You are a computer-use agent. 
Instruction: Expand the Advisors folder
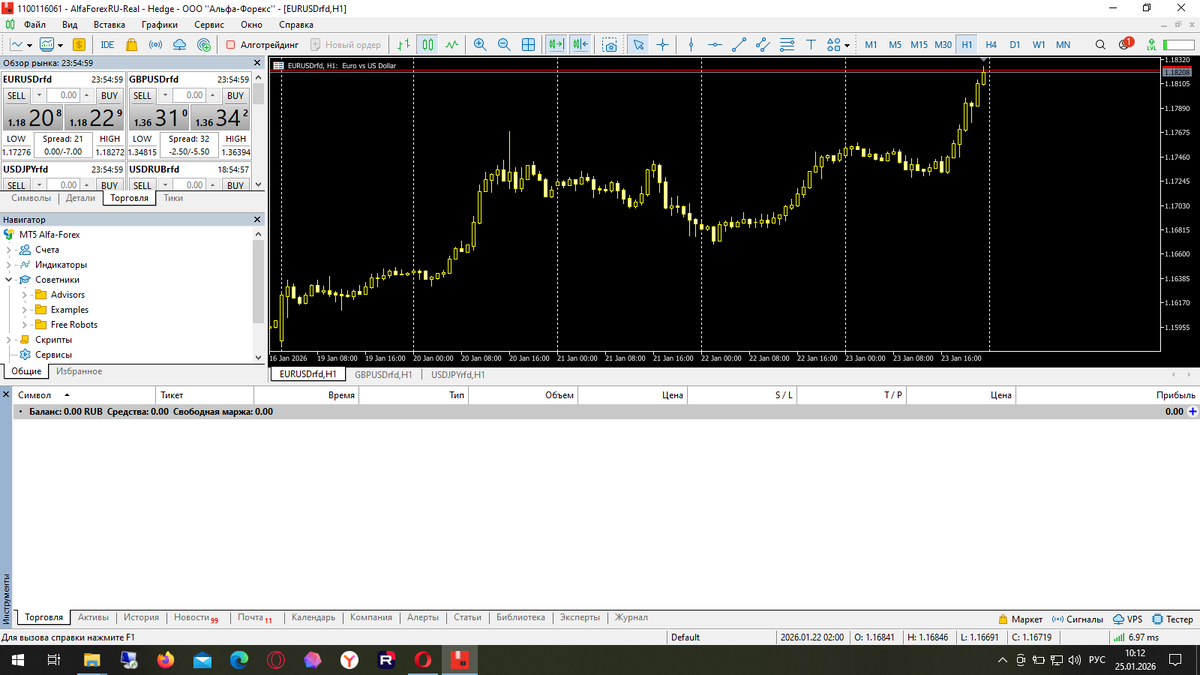point(25,295)
